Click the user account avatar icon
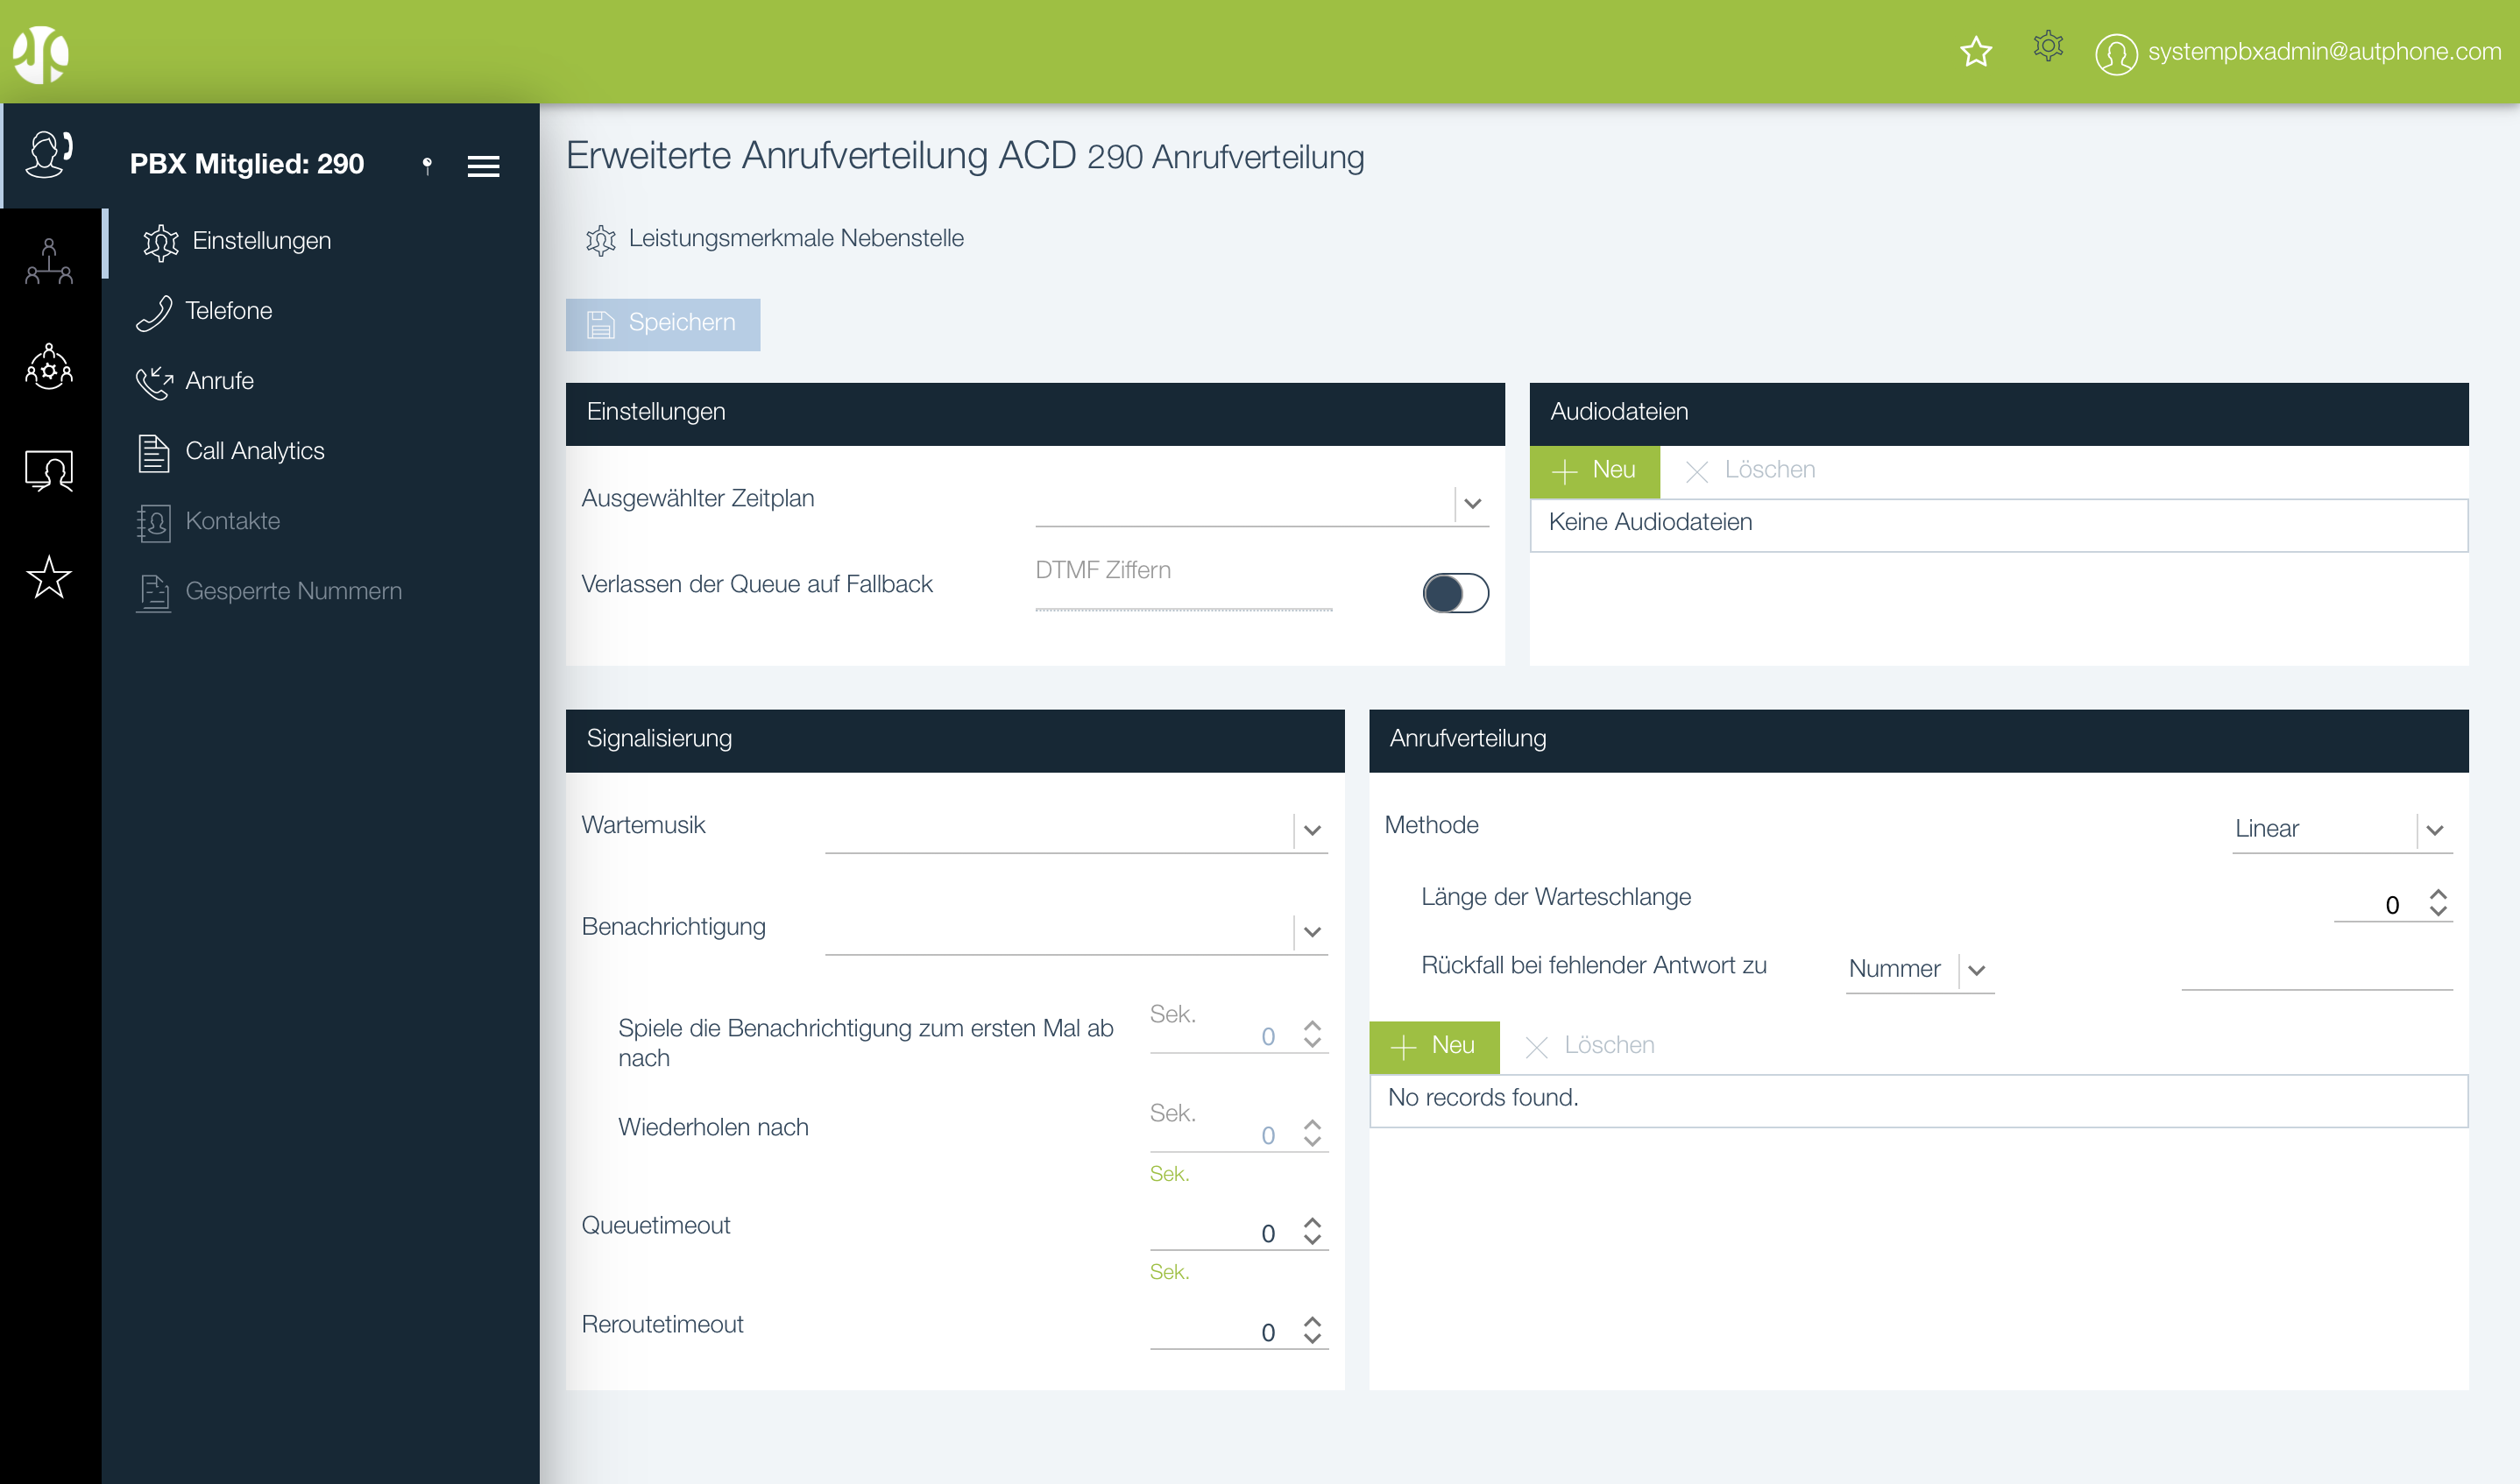 coord(2115,53)
